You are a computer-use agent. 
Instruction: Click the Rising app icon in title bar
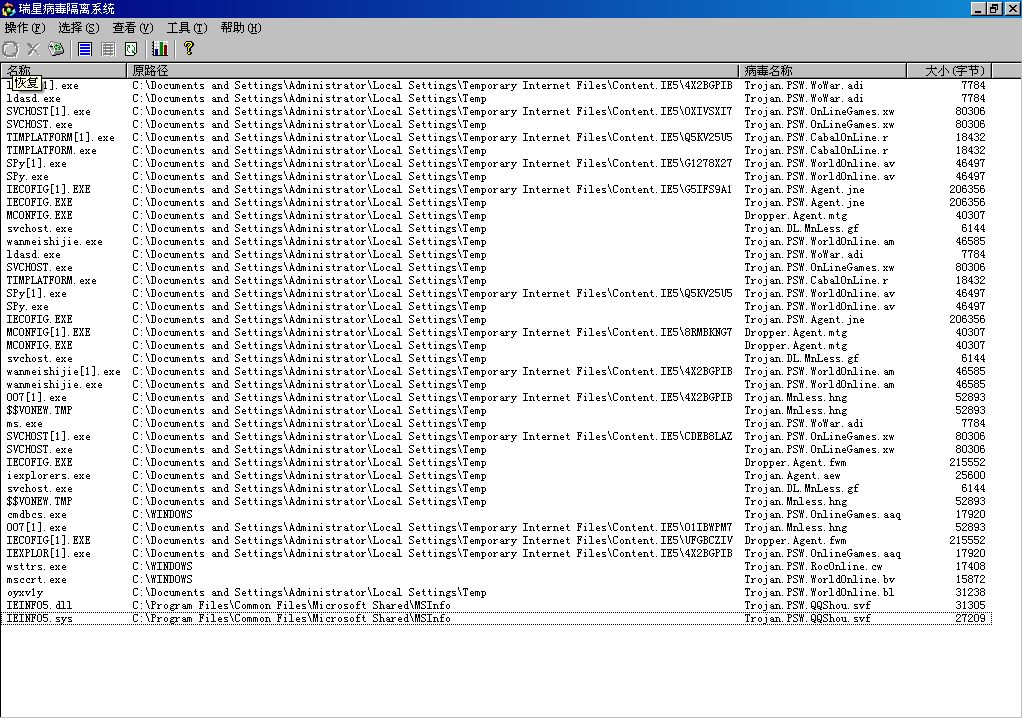pos(8,8)
